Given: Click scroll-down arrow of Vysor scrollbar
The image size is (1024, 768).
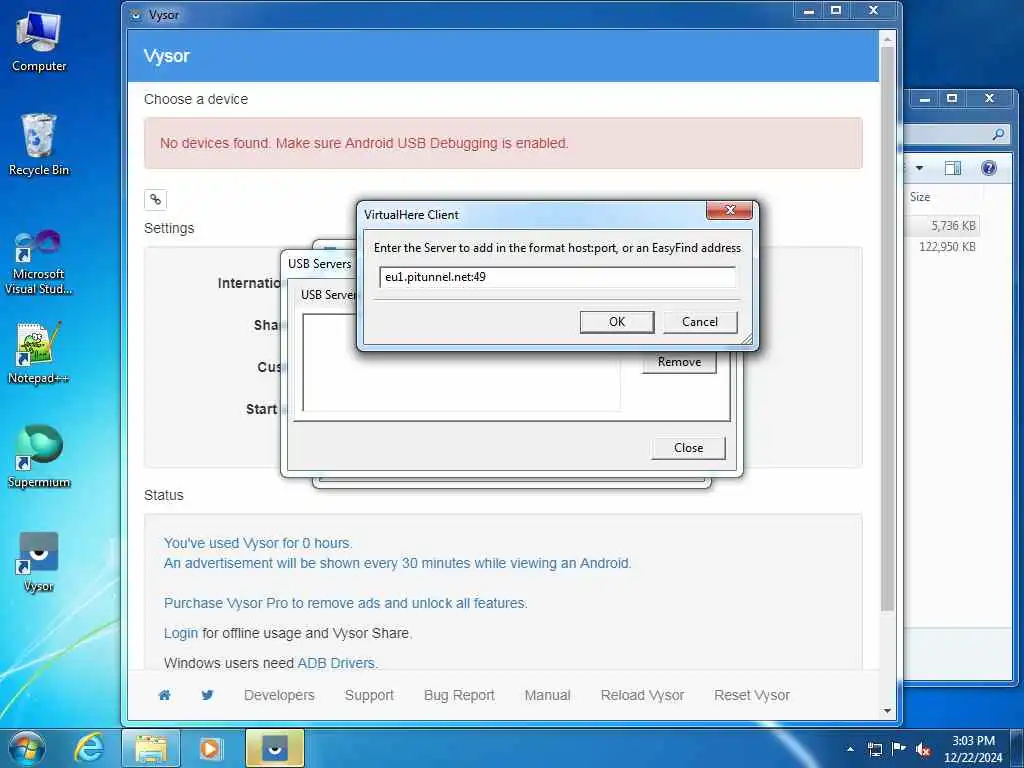Looking at the screenshot, I should coord(887,711).
